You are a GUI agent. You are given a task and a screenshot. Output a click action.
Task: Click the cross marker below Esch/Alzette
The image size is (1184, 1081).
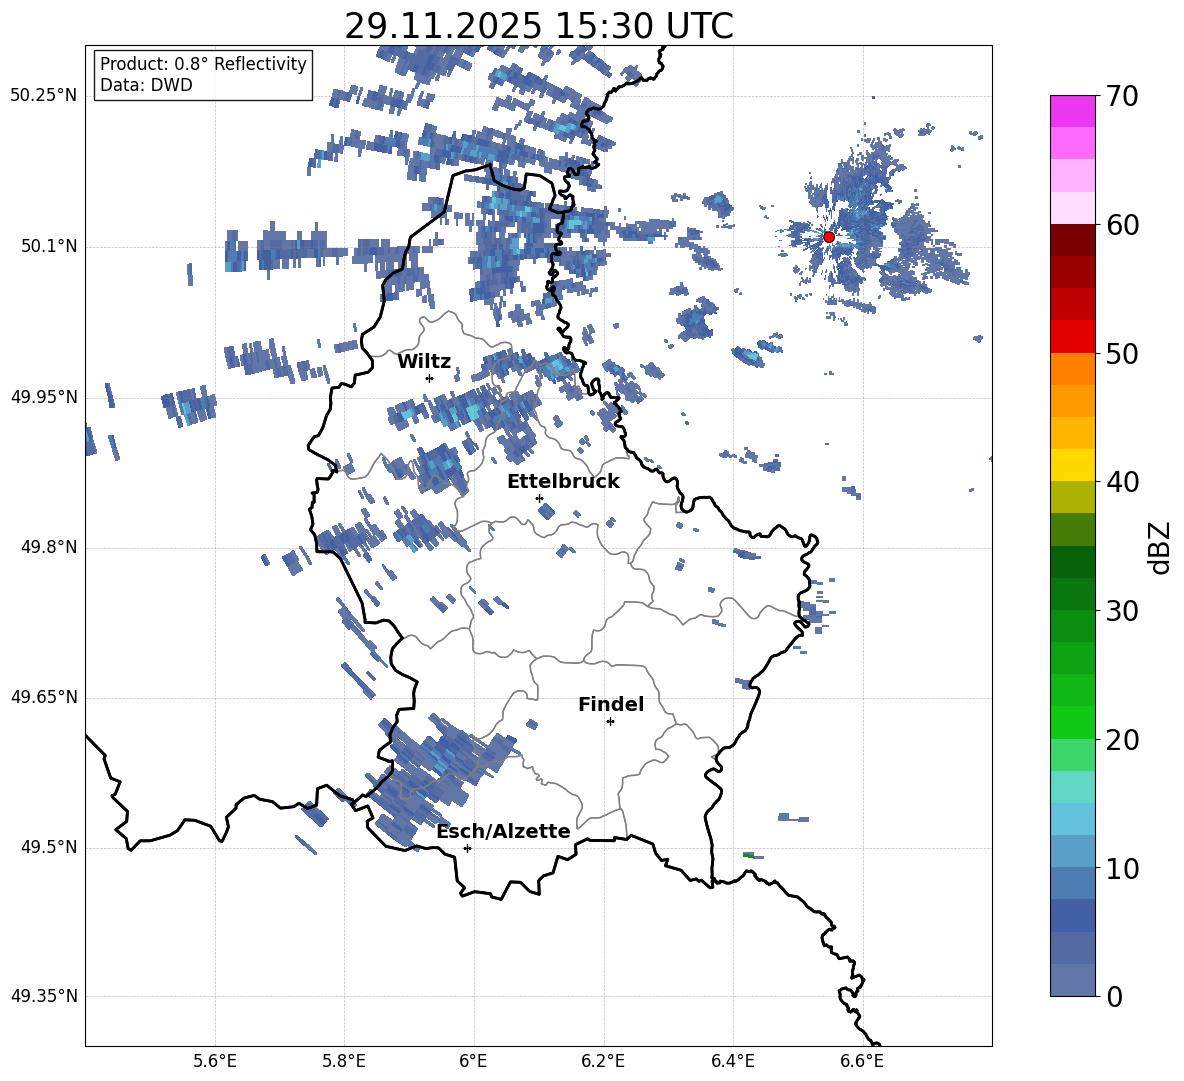(467, 848)
